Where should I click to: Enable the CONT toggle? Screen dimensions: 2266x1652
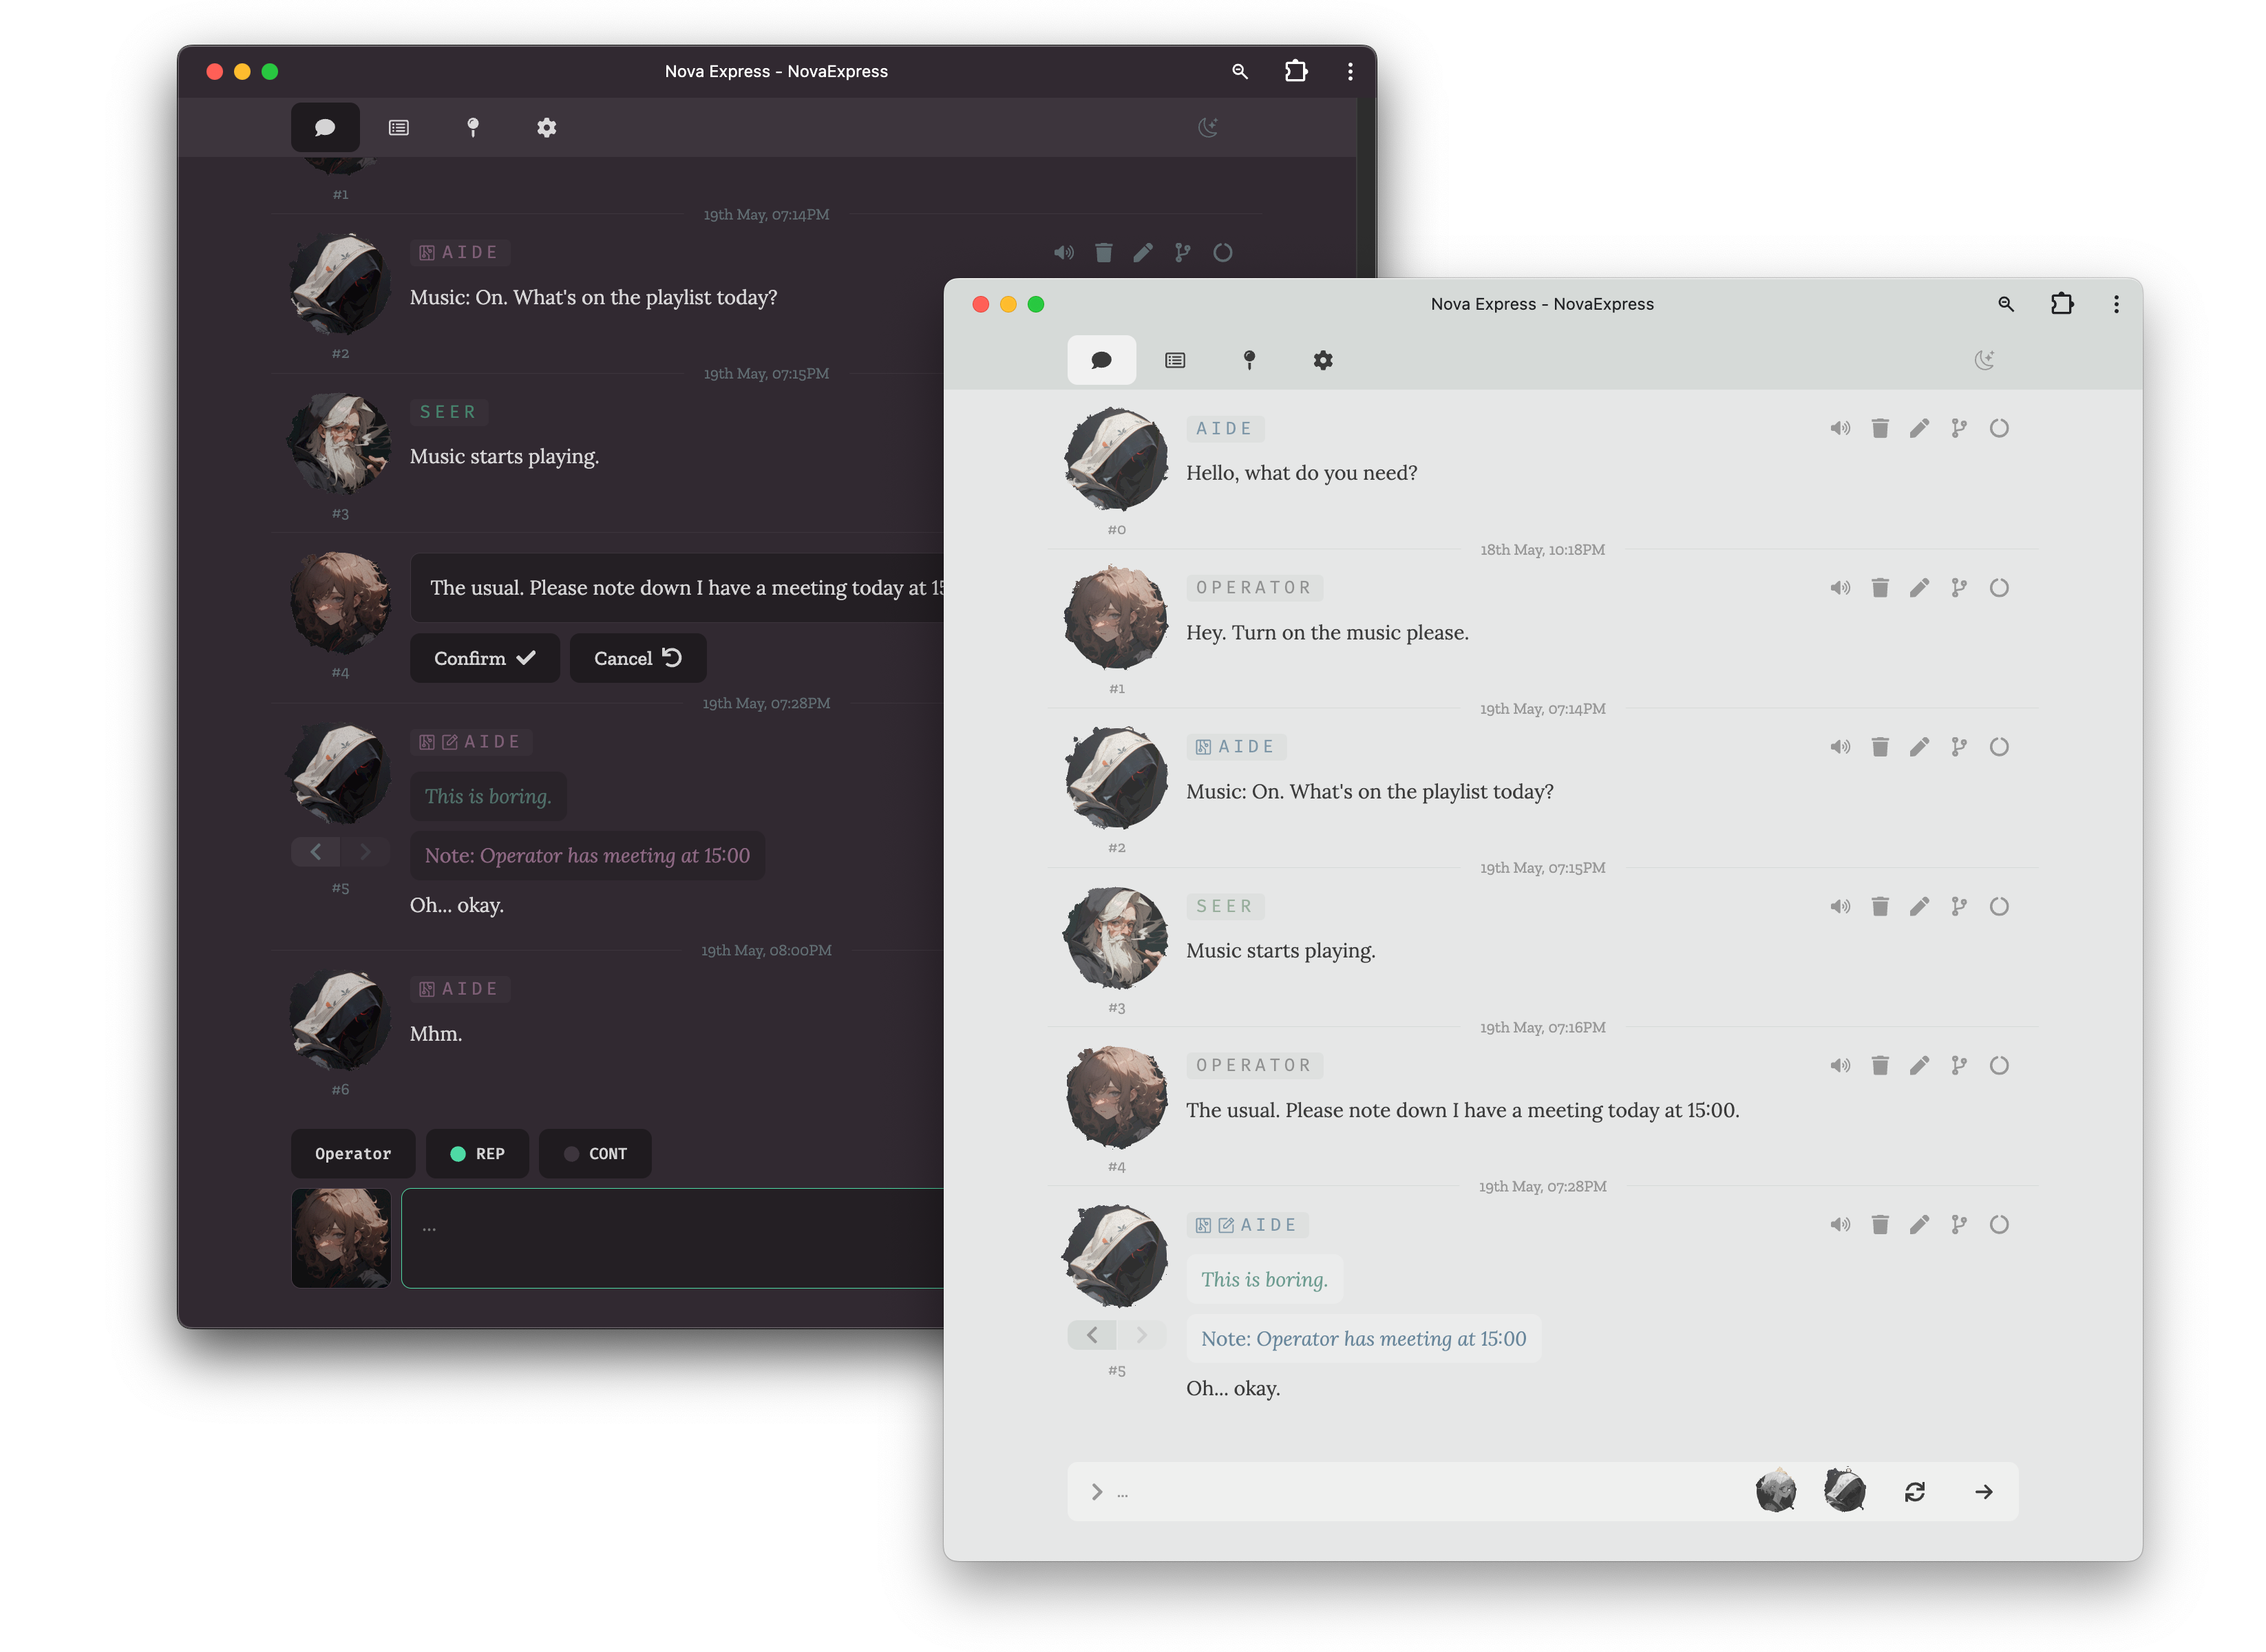pos(595,1153)
